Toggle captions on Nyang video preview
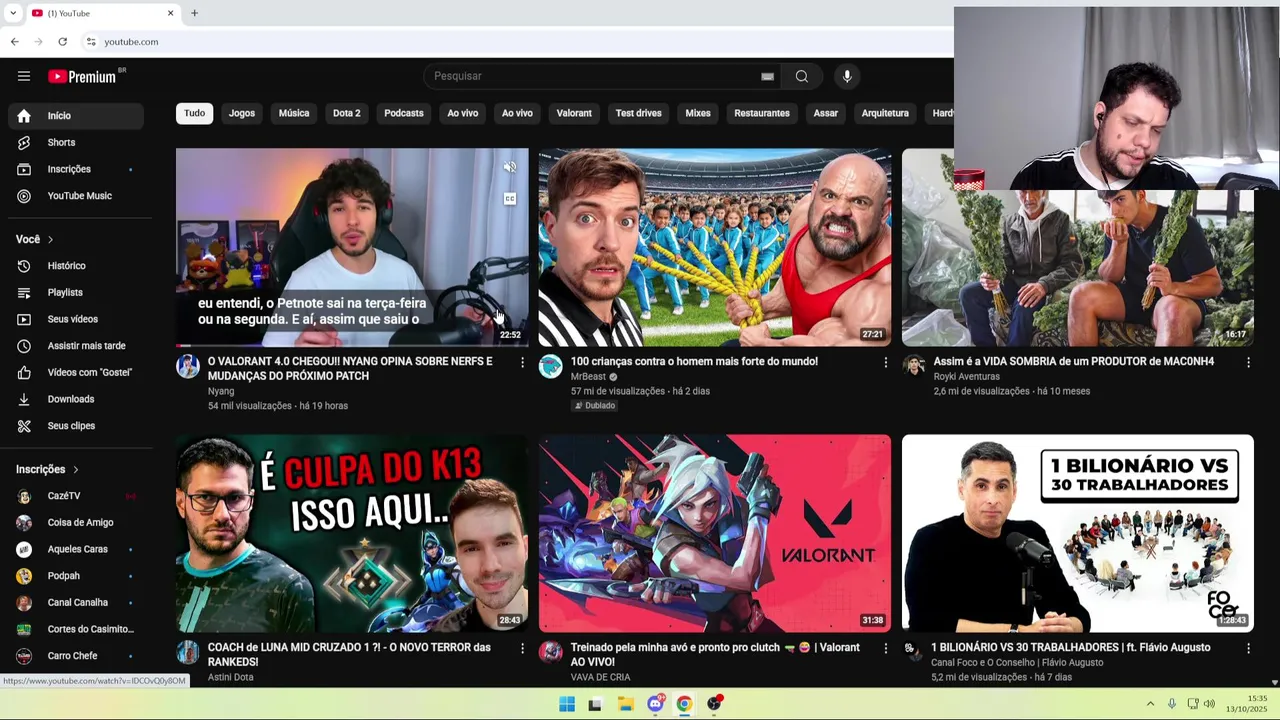 510,199
